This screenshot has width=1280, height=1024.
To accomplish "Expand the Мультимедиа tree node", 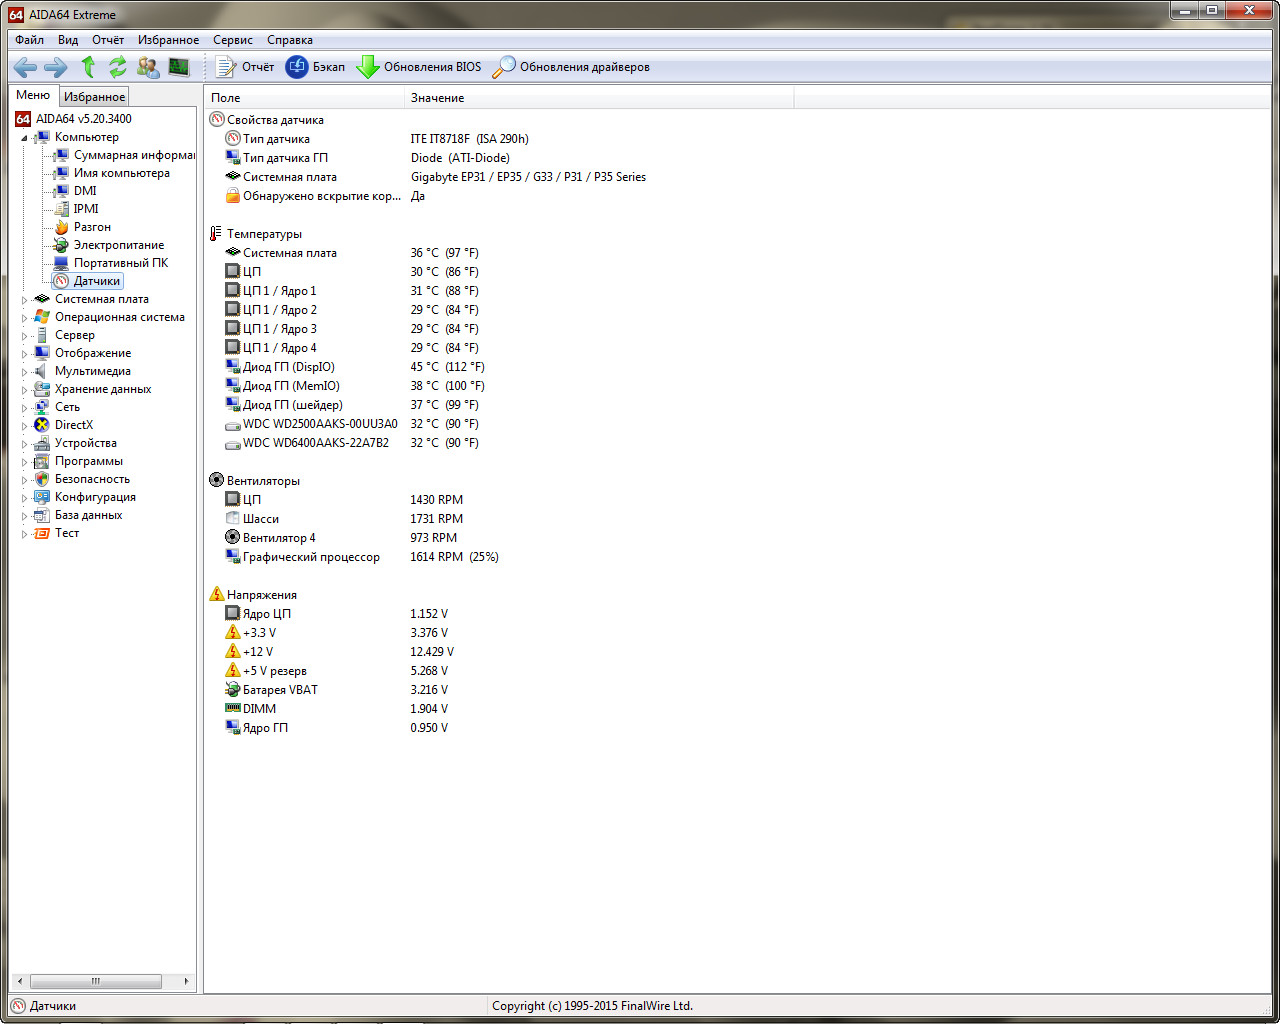I will [x=25, y=371].
